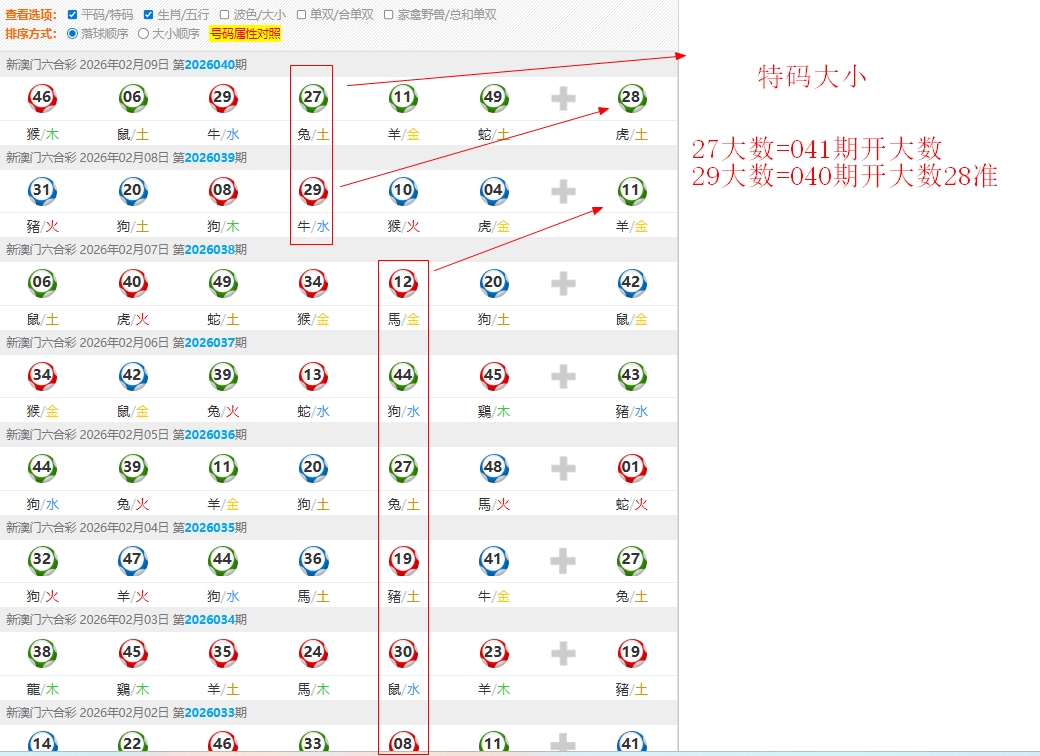Uncheck the 平码/特码 checkbox
Screen dimensions: 1040x756
pos(73,15)
